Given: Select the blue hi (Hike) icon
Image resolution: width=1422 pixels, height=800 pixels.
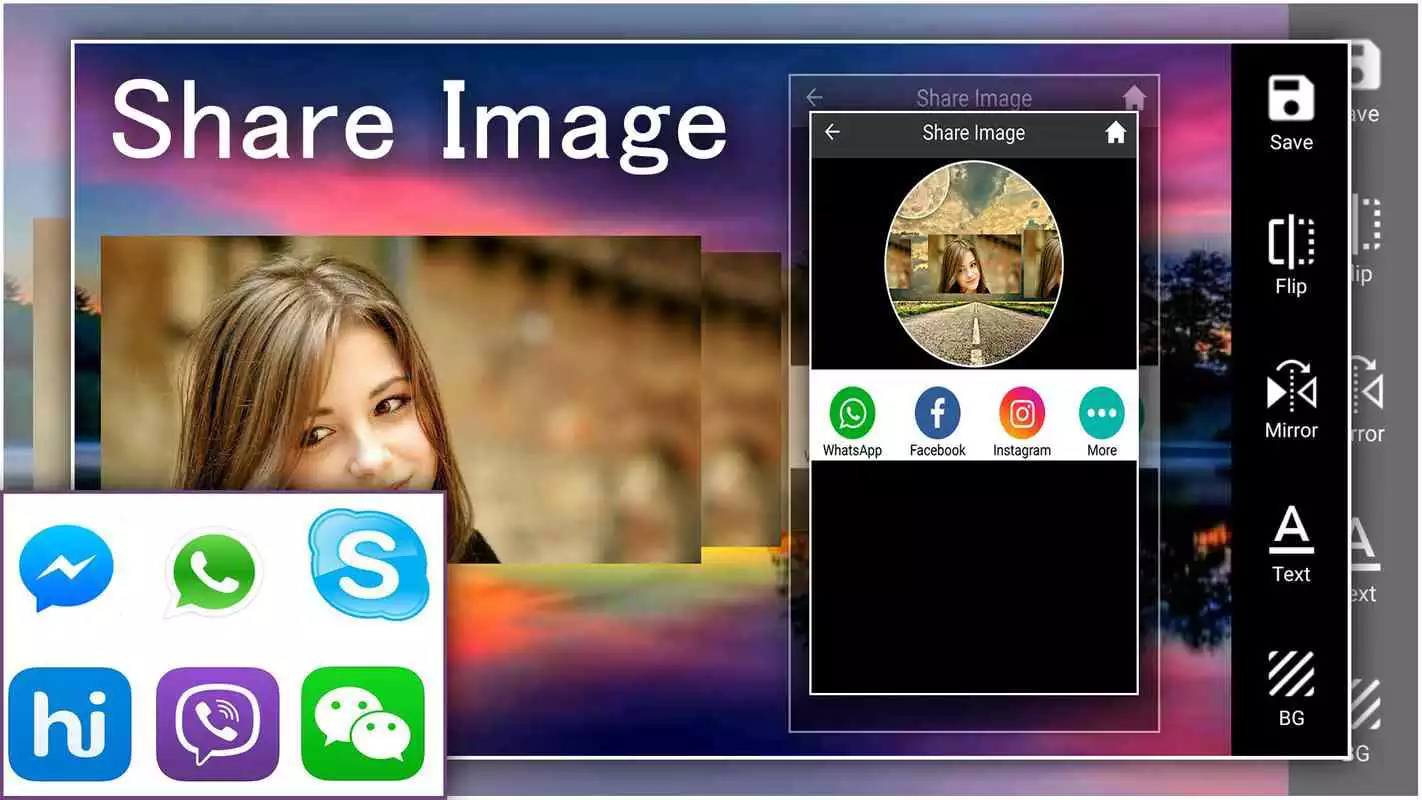Looking at the screenshot, I should (69, 724).
